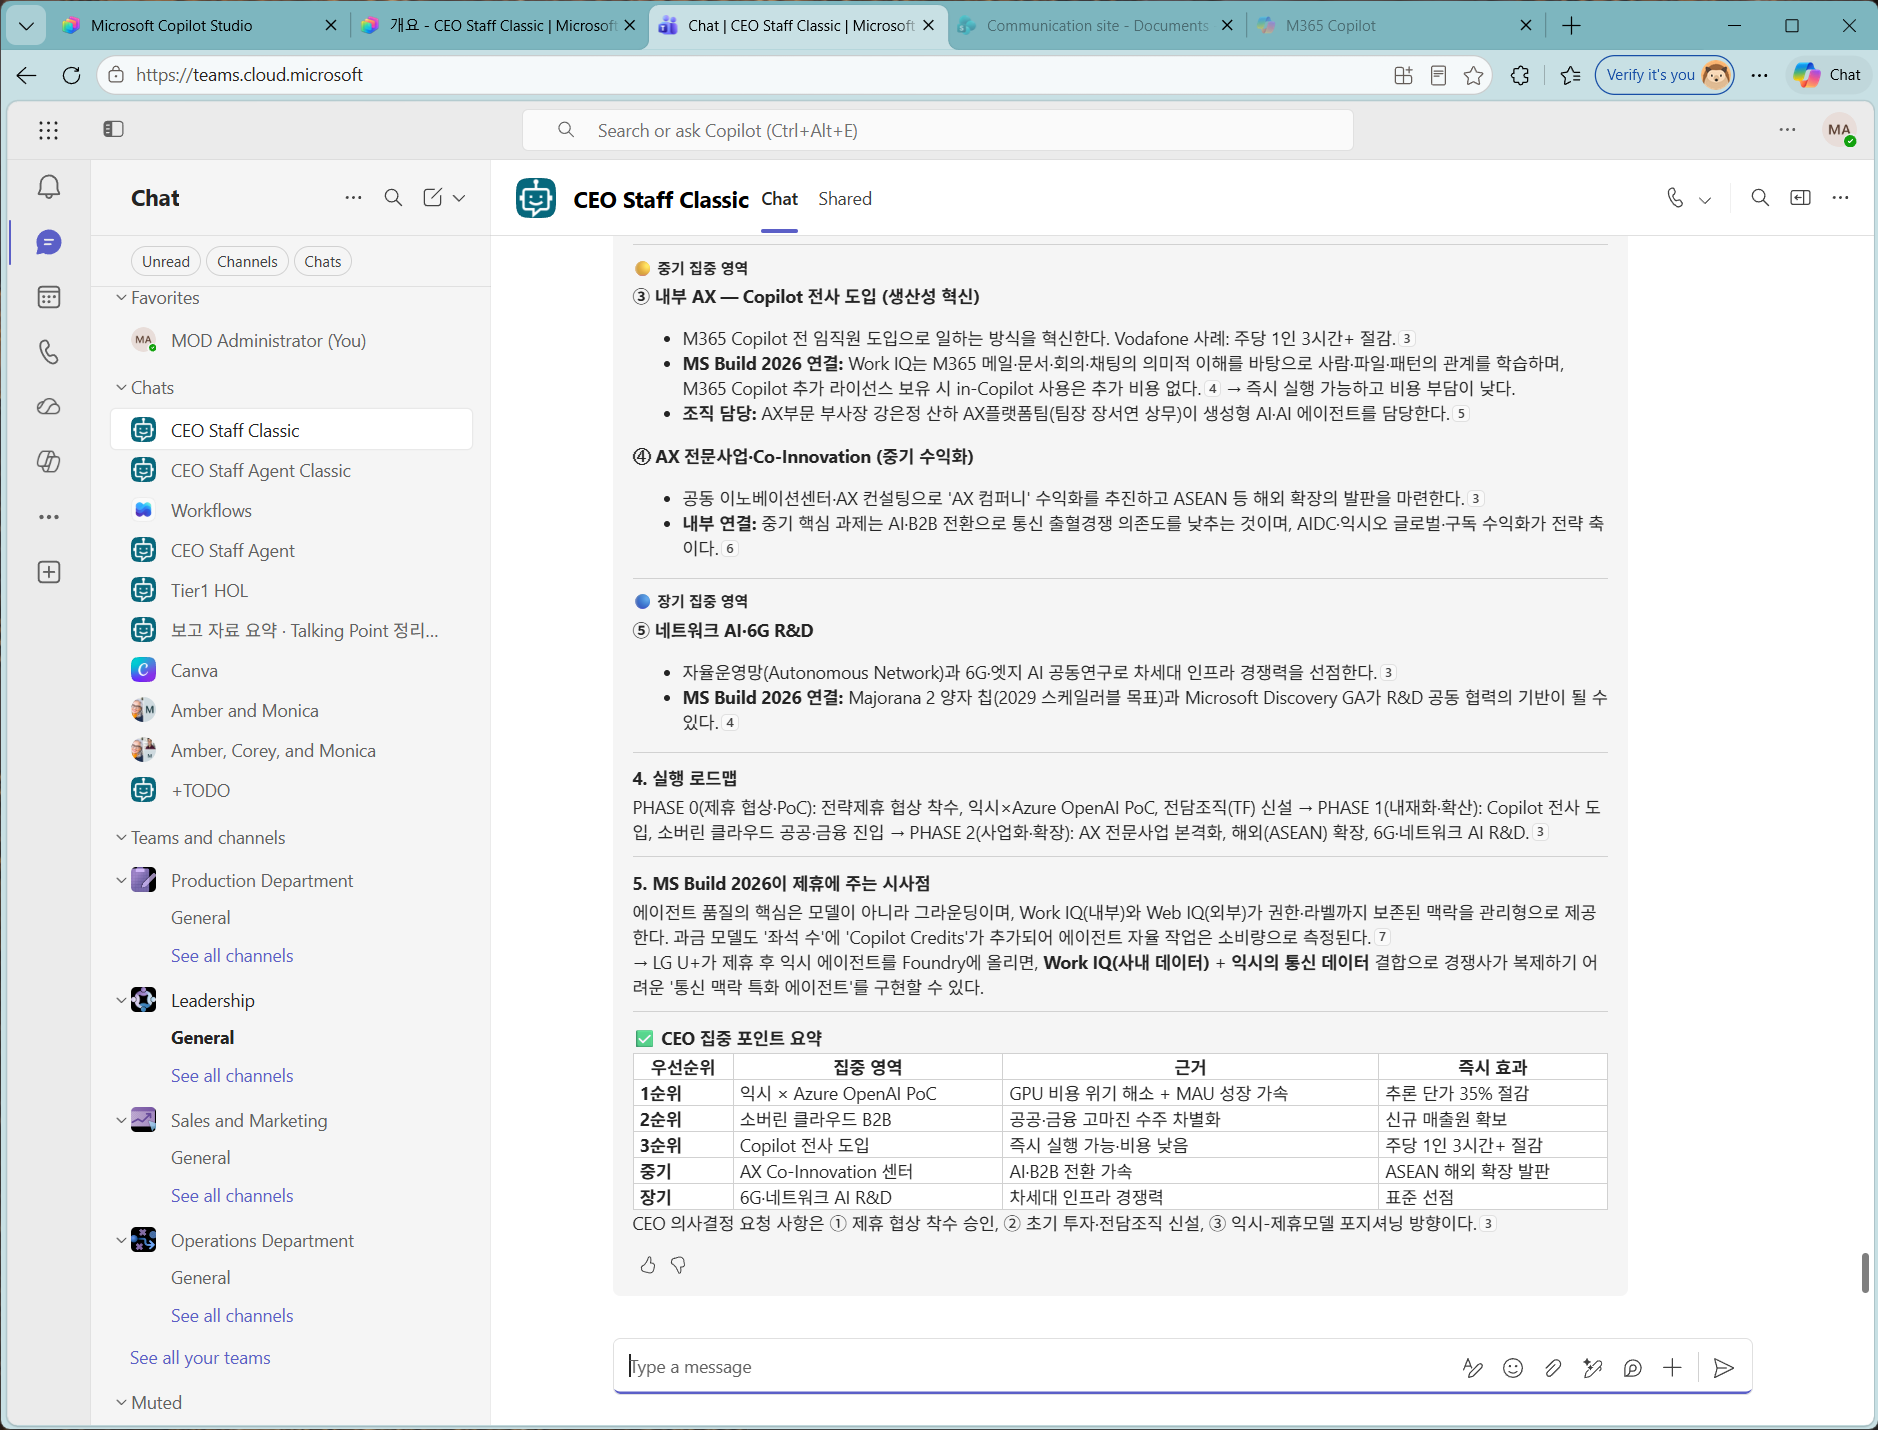The height and width of the screenshot is (1430, 1878).
Task: Open the format text pen icon
Action: [x=1473, y=1368]
